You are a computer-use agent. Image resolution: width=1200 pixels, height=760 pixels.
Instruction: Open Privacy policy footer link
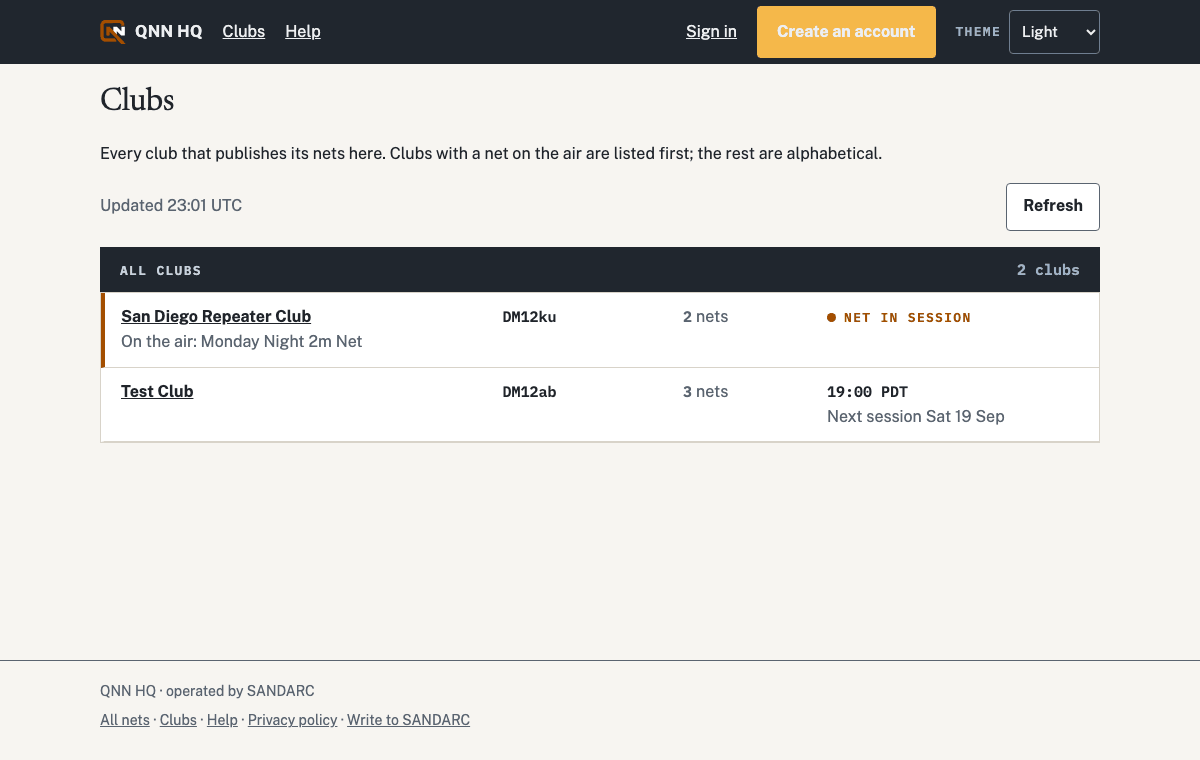(x=292, y=720)
